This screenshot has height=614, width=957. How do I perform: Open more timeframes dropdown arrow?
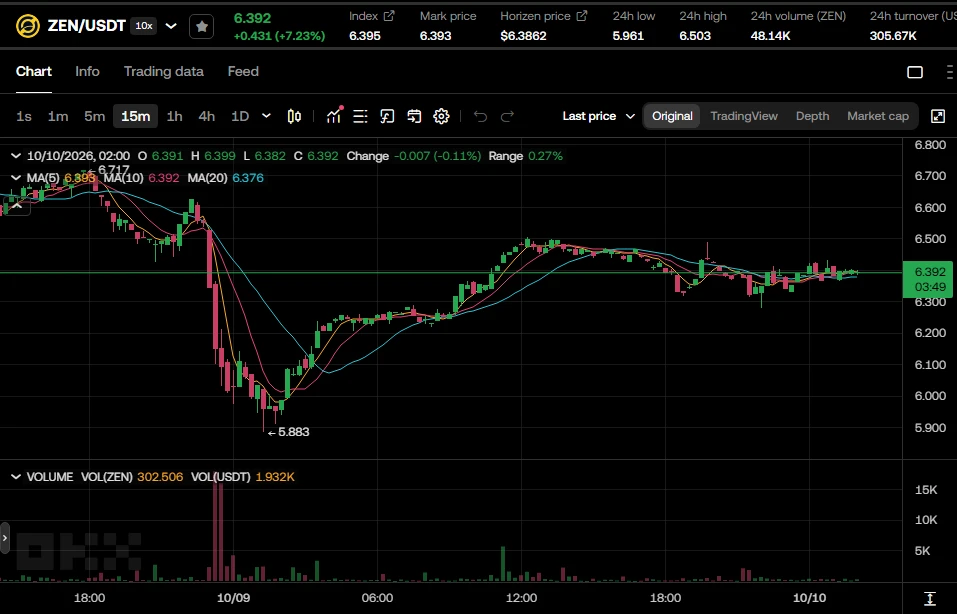pos(266,116)
